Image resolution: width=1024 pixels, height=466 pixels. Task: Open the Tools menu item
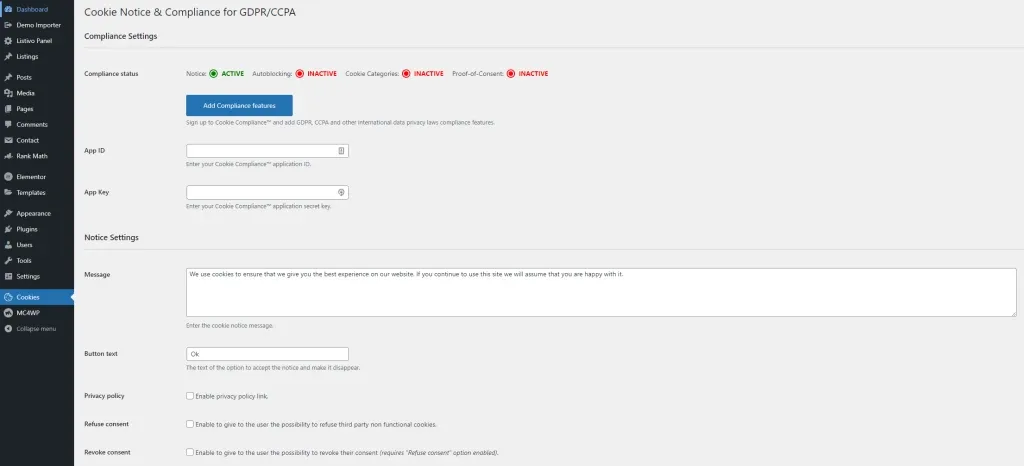(37, 260)
